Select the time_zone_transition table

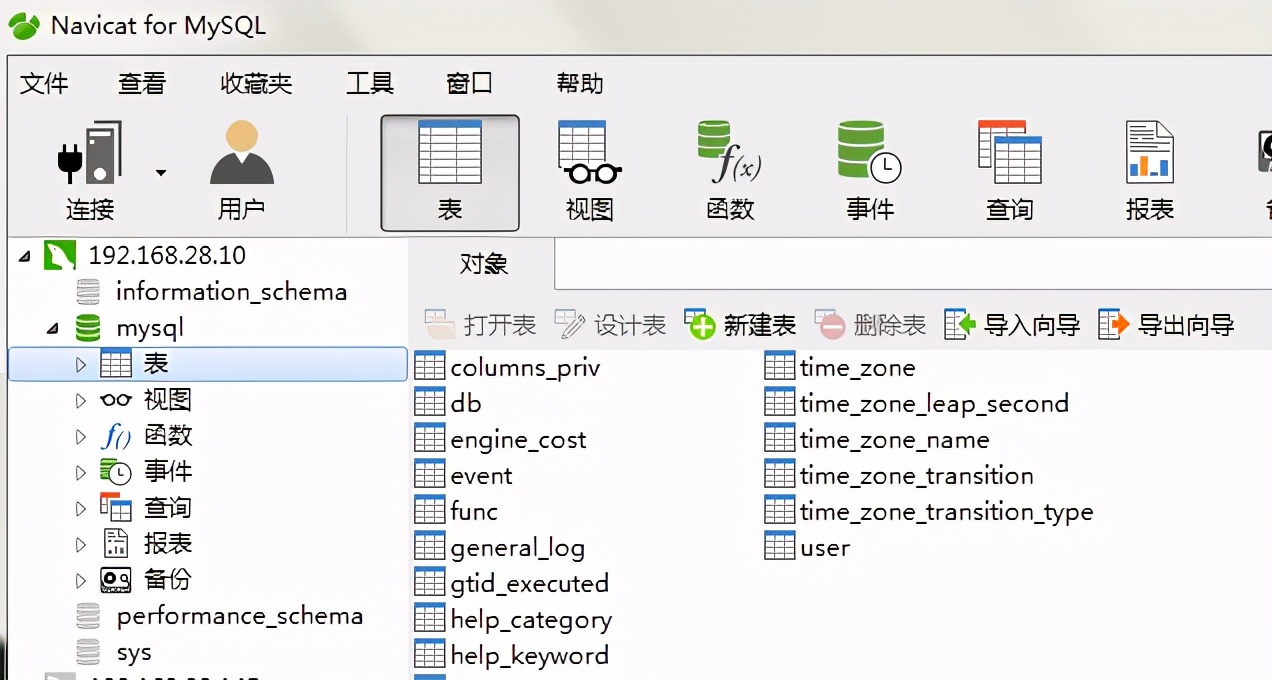[x=916, y=476]
